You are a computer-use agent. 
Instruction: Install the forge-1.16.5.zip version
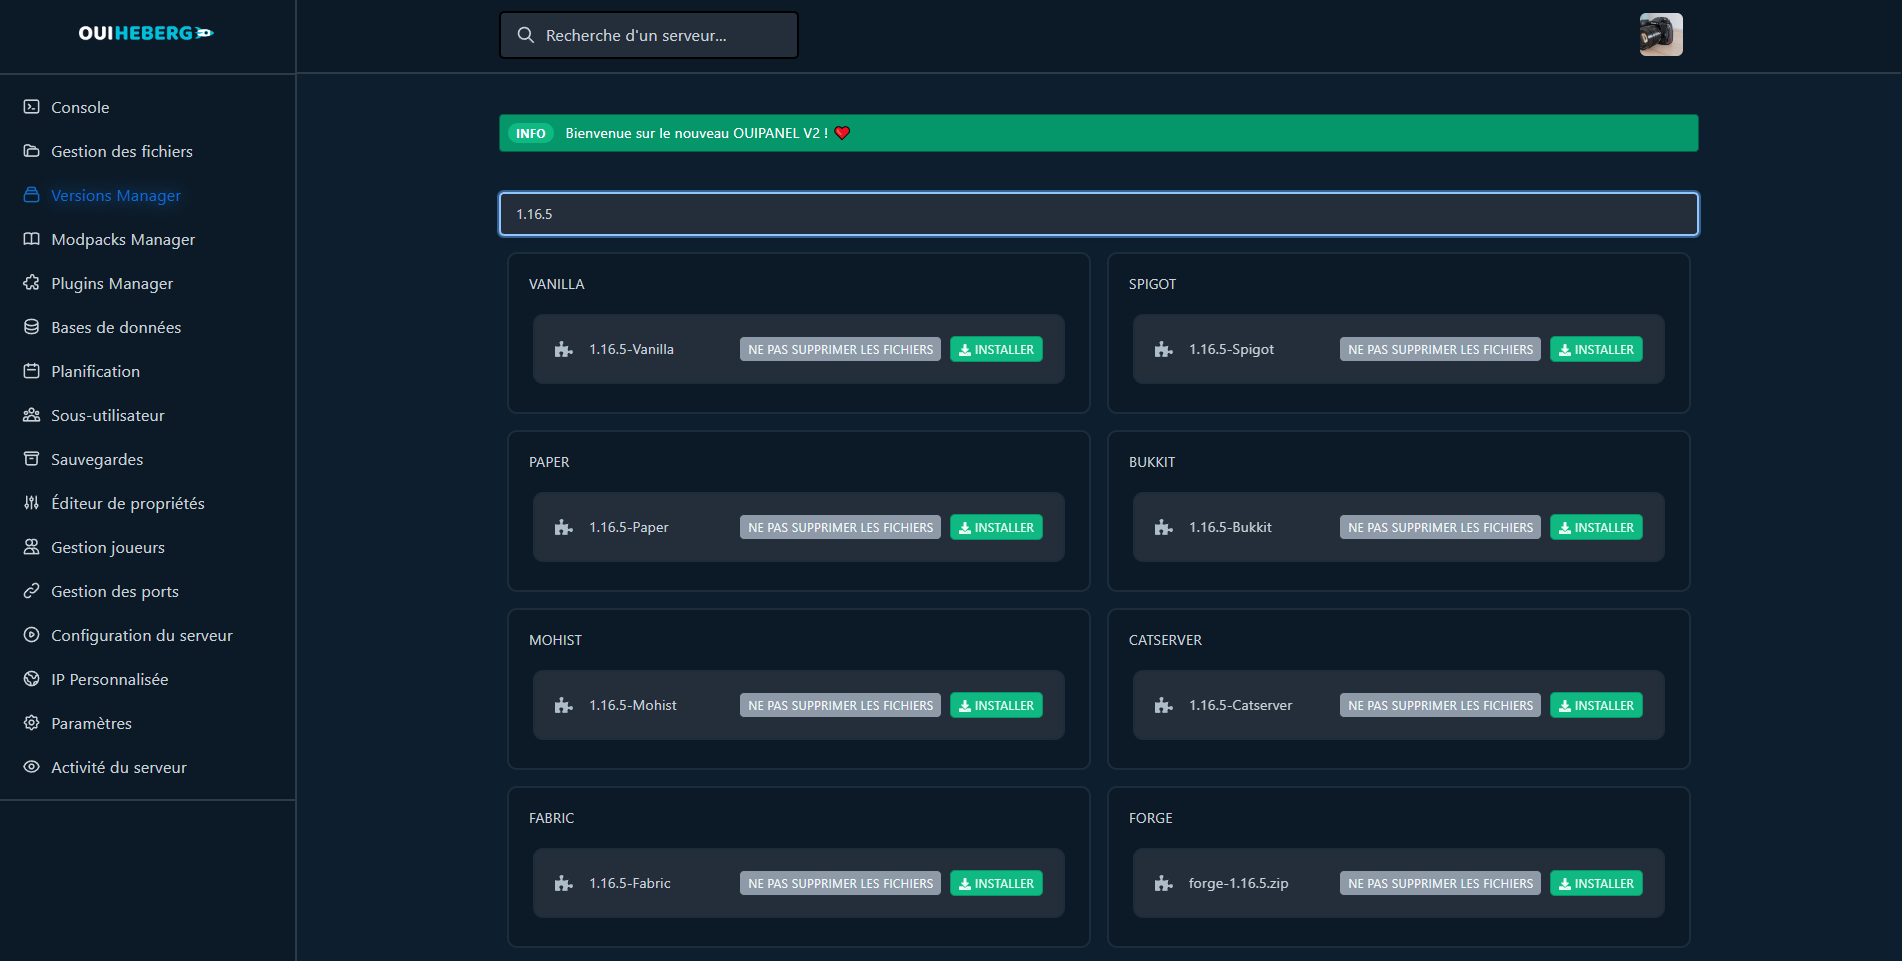(1596, 883)
